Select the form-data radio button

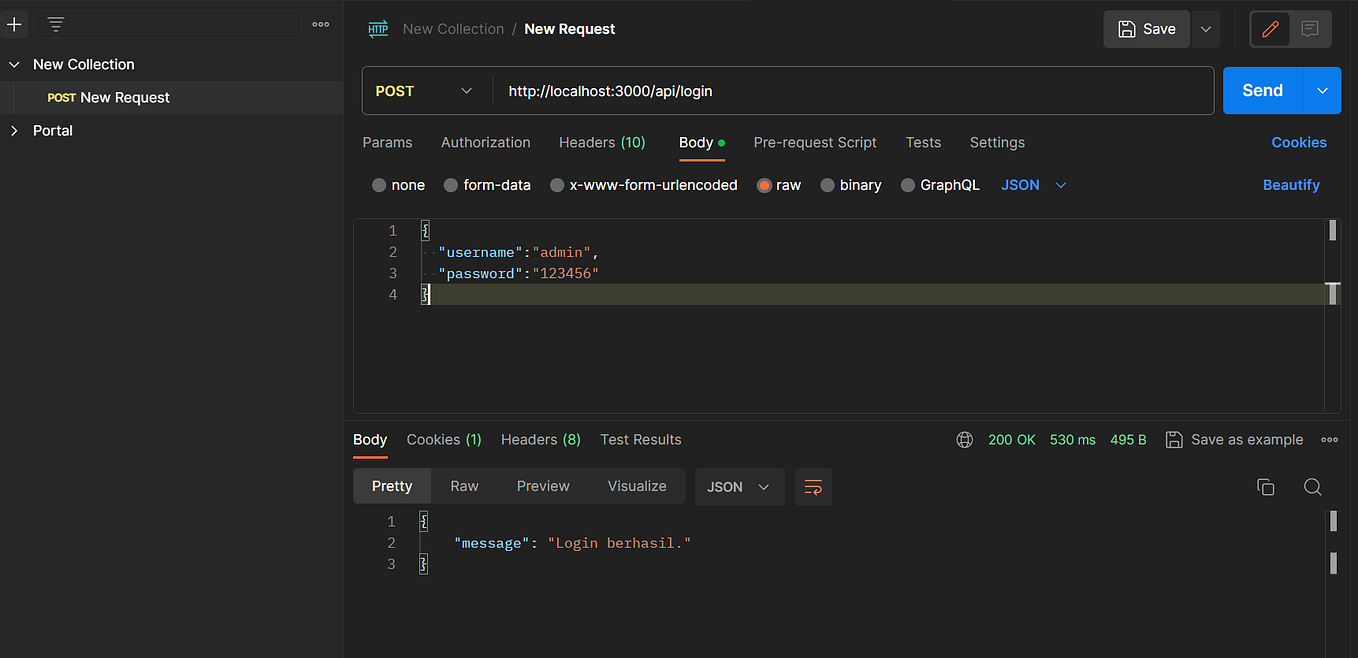(451, 185)
